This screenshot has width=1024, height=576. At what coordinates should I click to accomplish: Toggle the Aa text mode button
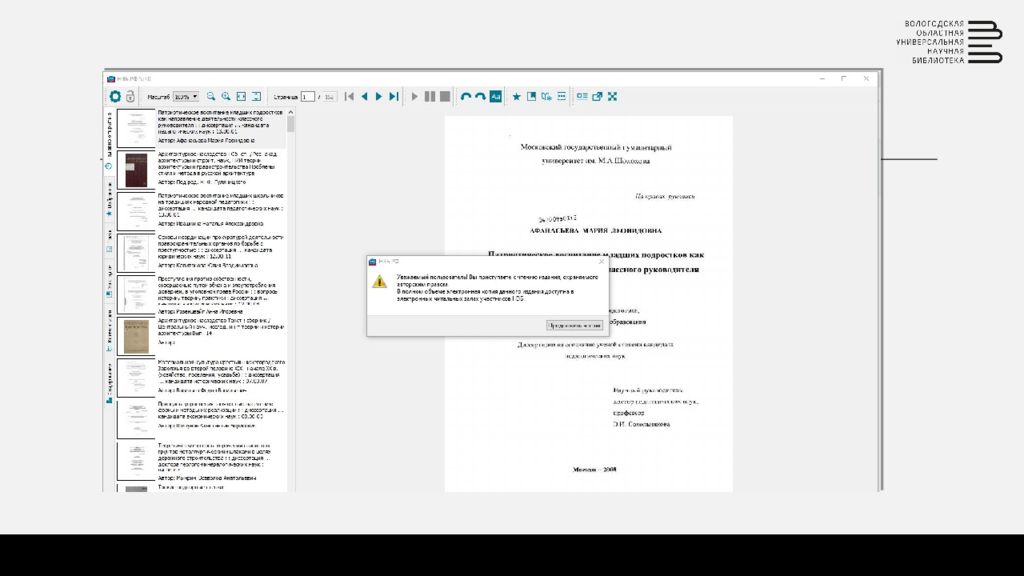(x=496, y=97)
